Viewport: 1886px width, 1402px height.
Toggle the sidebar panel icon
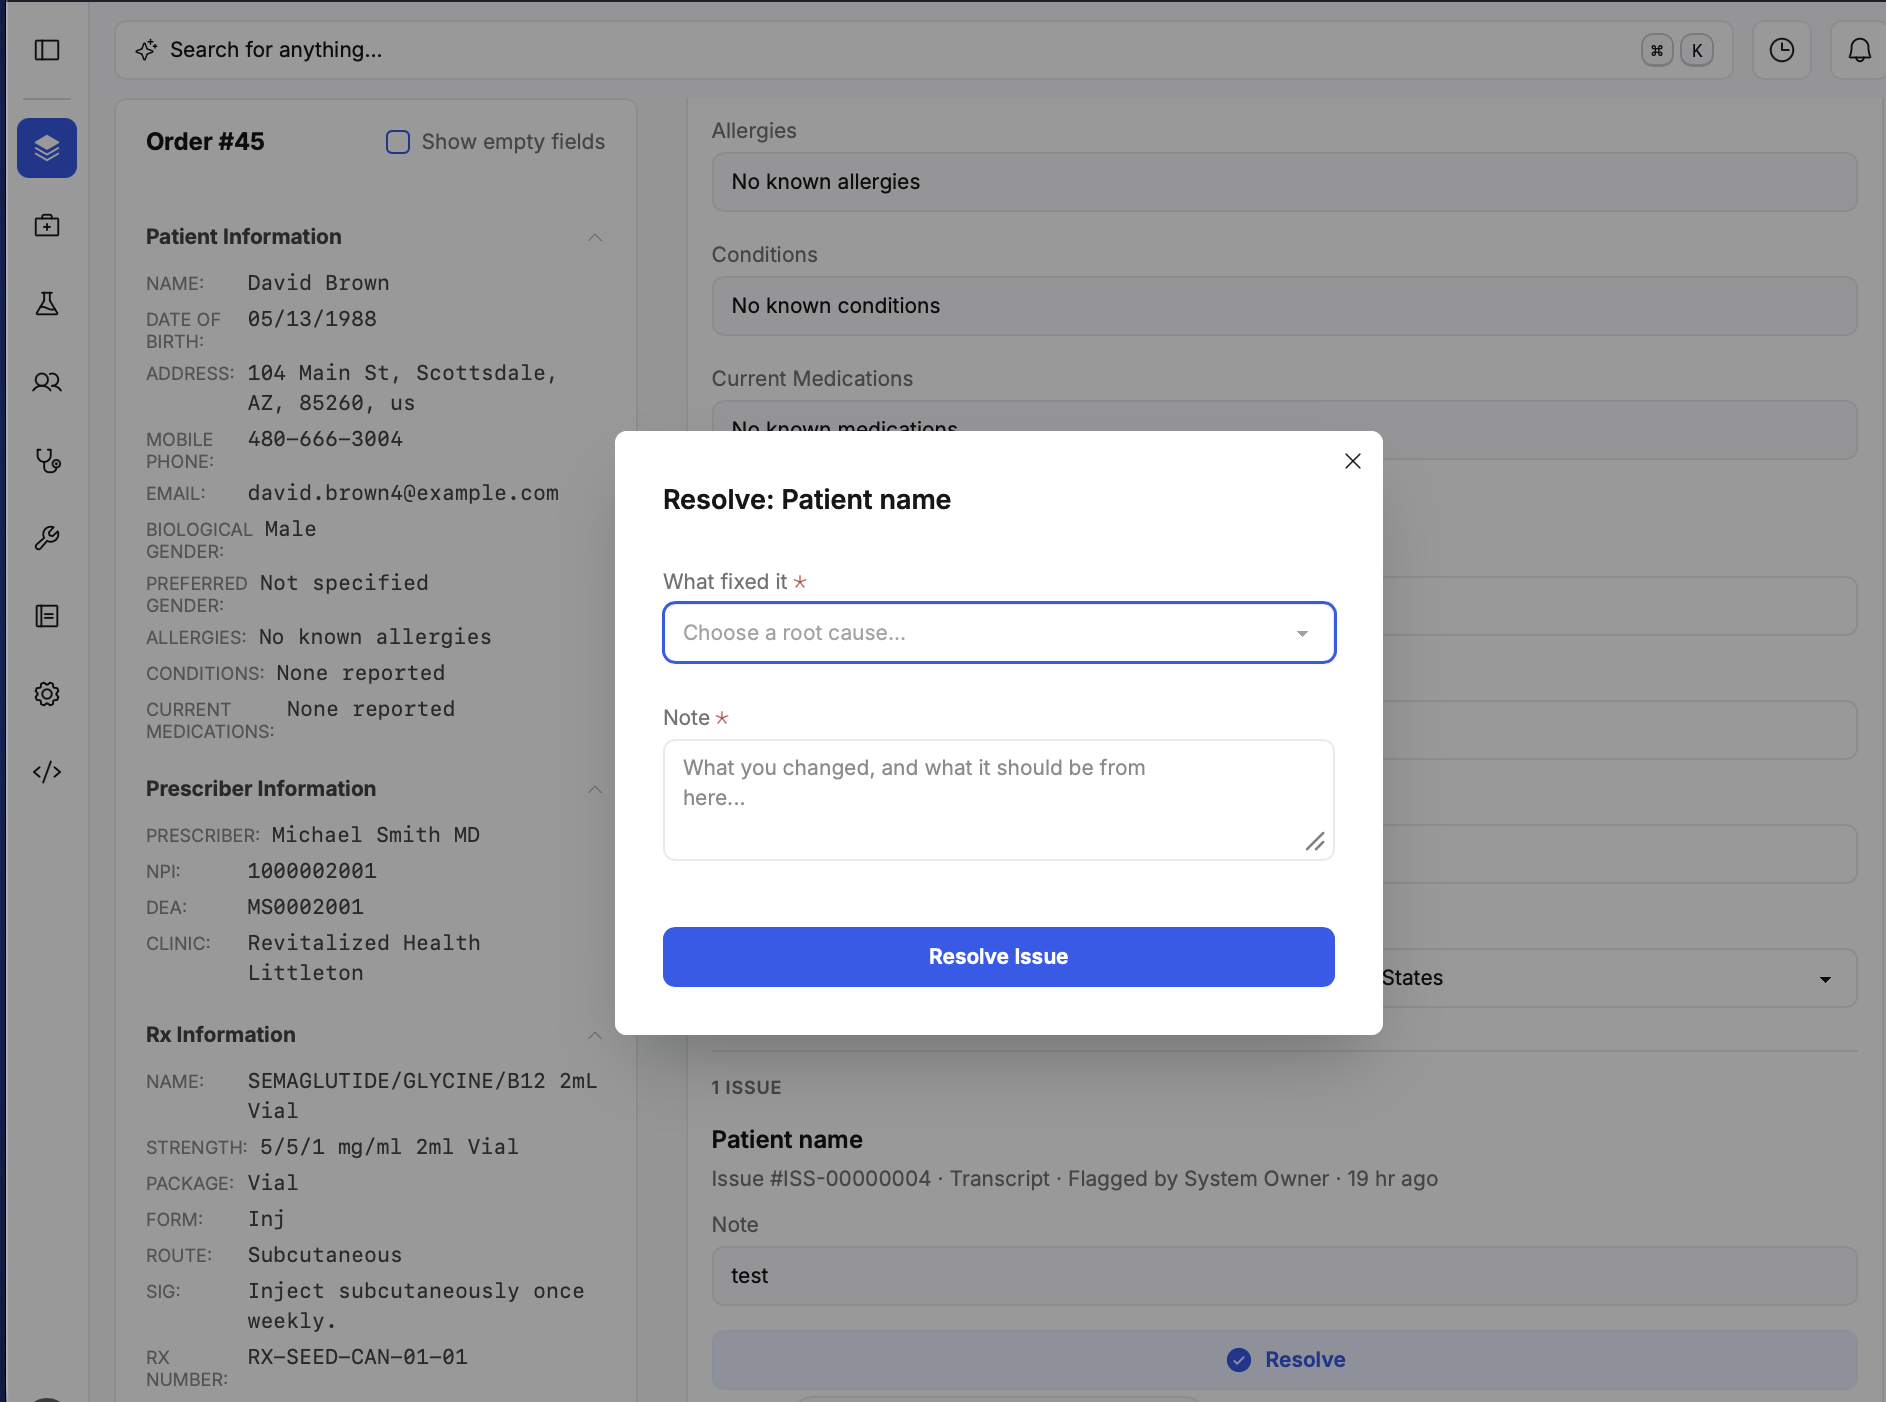(47, 50)
